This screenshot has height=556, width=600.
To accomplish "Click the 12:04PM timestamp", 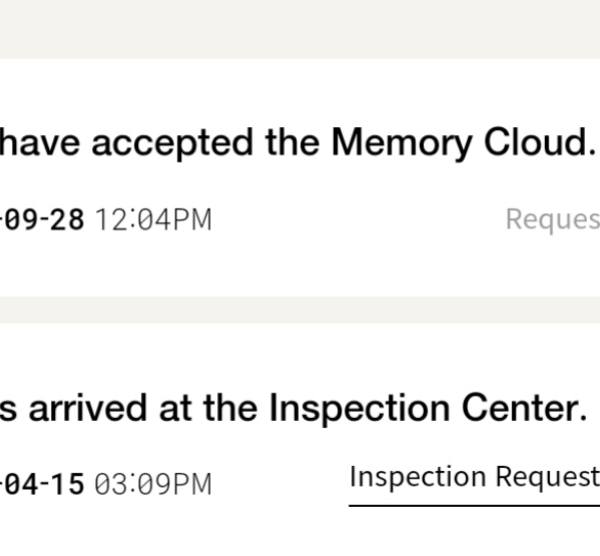I will [x=152, y=219].
